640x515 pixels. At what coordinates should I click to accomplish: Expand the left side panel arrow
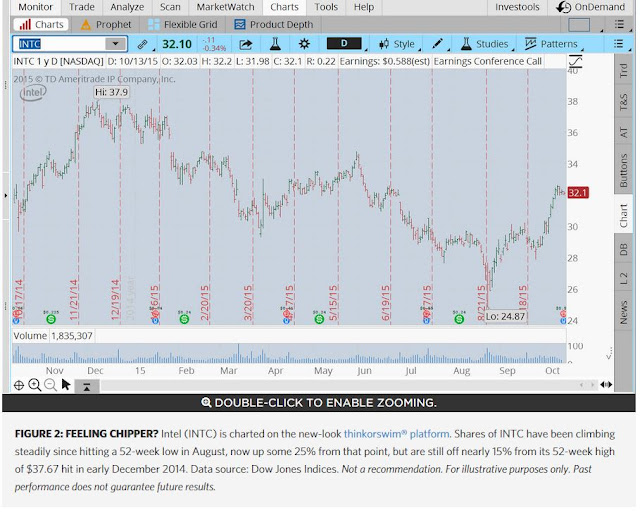pyautogui.click(x=6, y=196)
